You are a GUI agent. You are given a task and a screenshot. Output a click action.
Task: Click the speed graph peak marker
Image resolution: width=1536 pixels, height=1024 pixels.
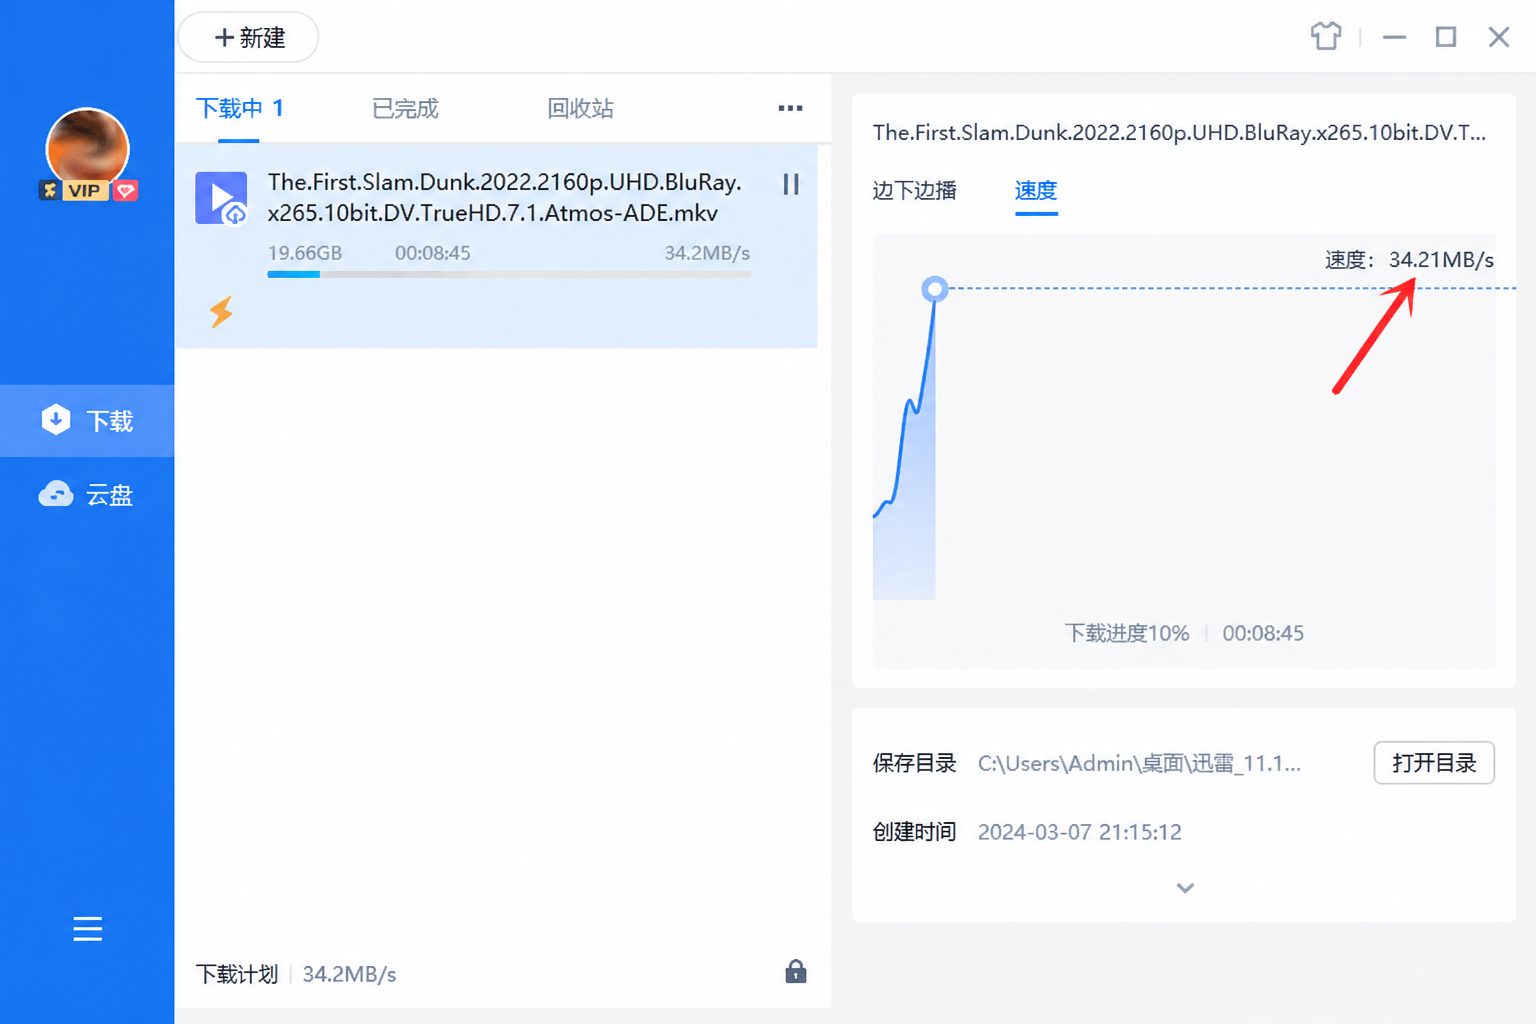tap(934, 289)
